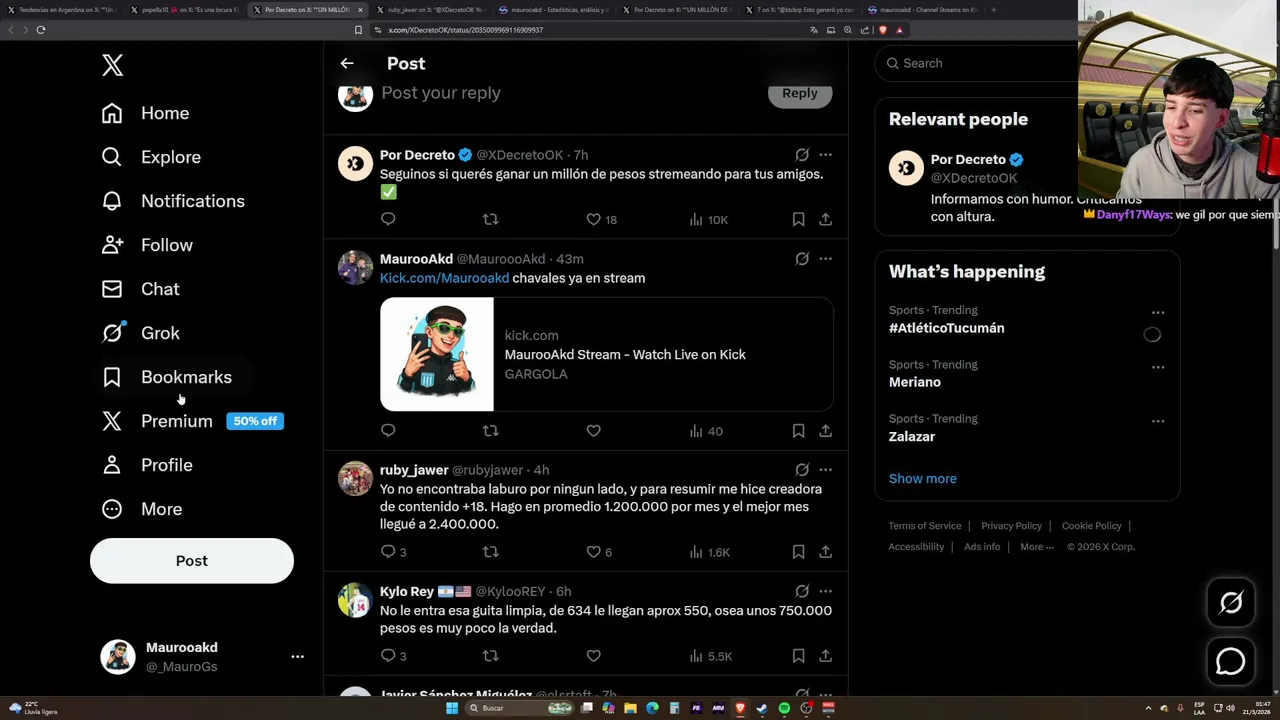Reload the page in browser
This screenshot has width=1280, height=720.
click(41, 30)
